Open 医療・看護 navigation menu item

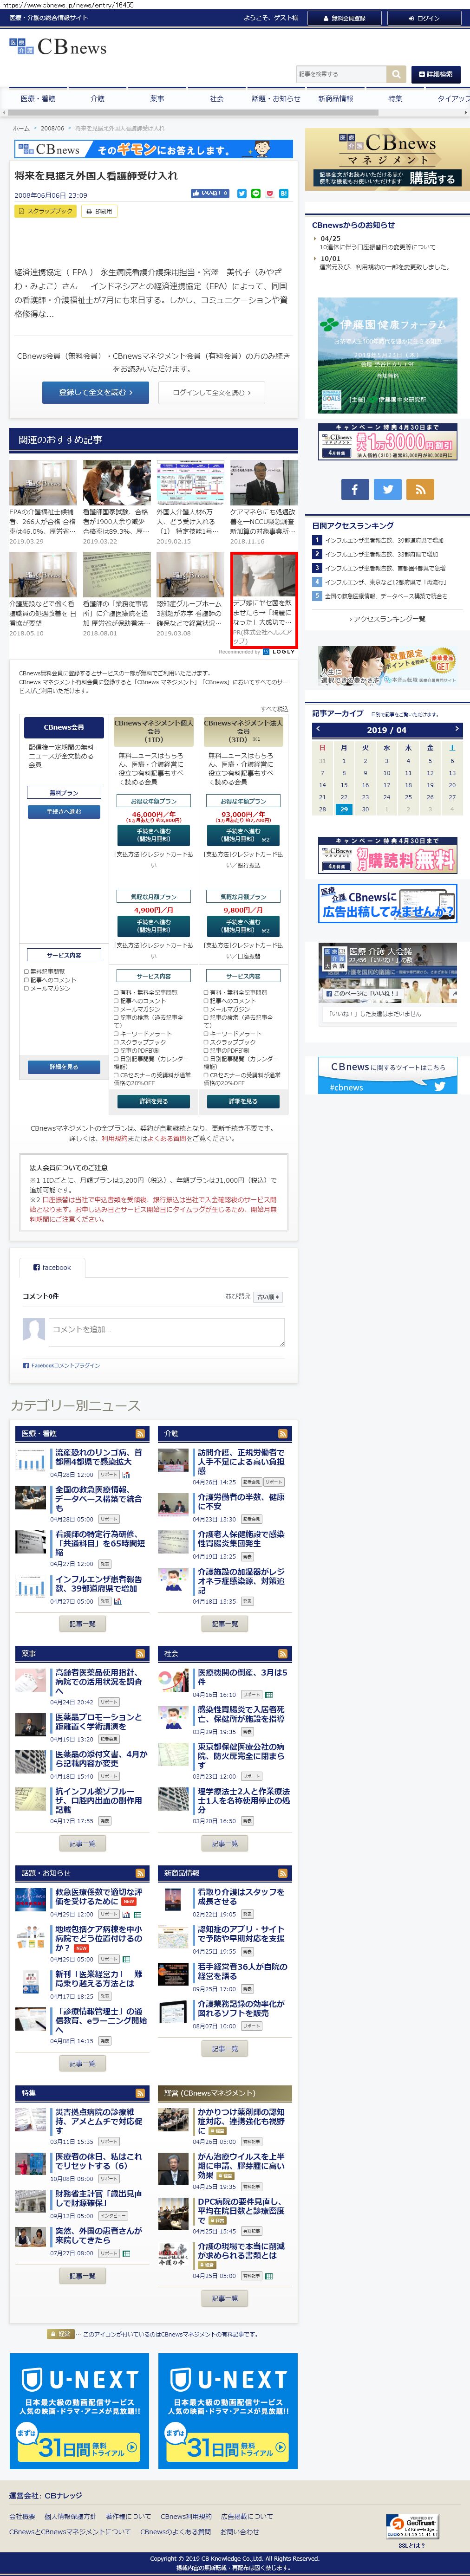[x=38, y=99]
